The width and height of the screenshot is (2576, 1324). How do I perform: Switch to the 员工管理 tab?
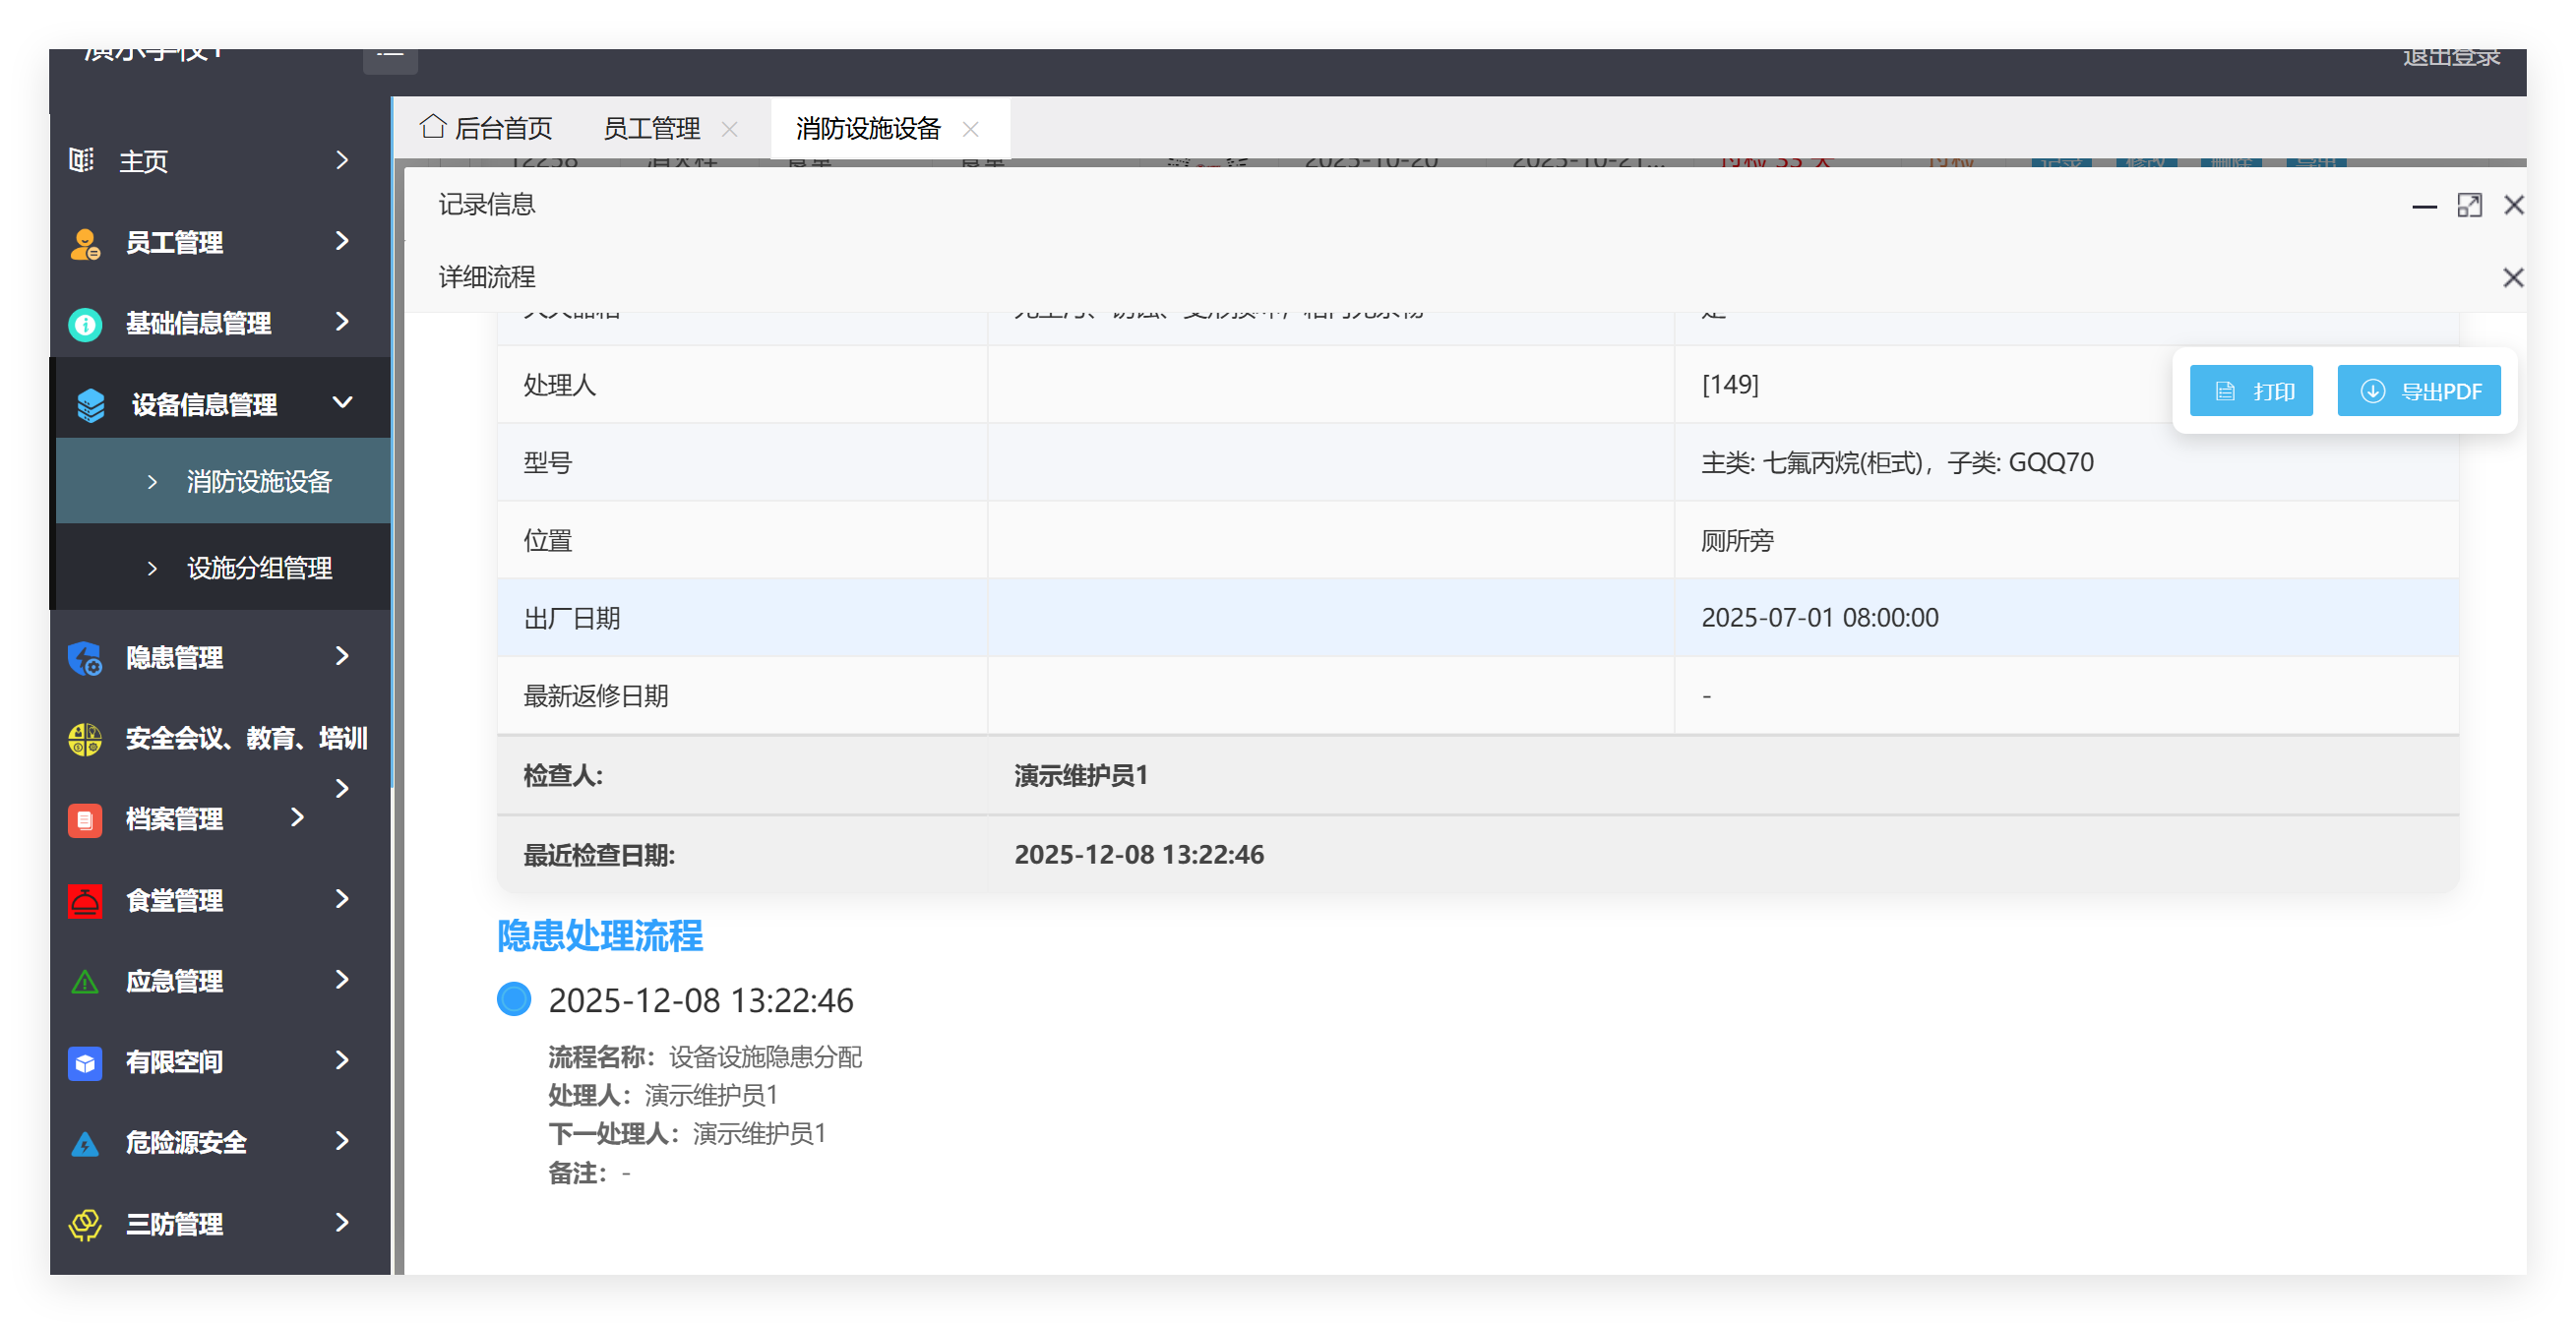point(650,128)
